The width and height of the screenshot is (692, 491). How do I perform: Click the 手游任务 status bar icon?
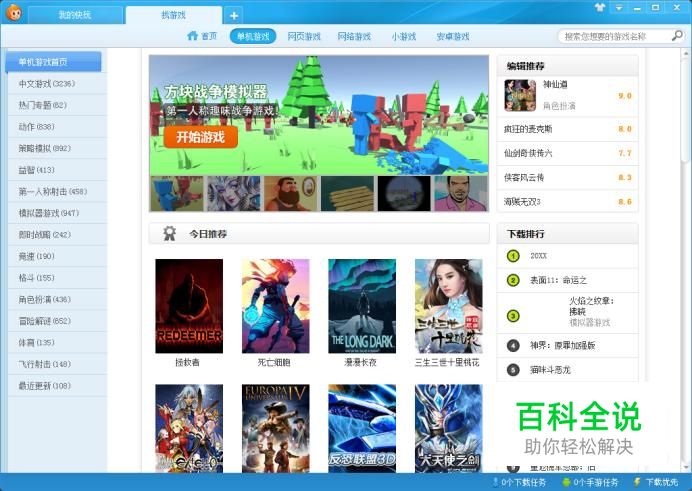(566, 483)
